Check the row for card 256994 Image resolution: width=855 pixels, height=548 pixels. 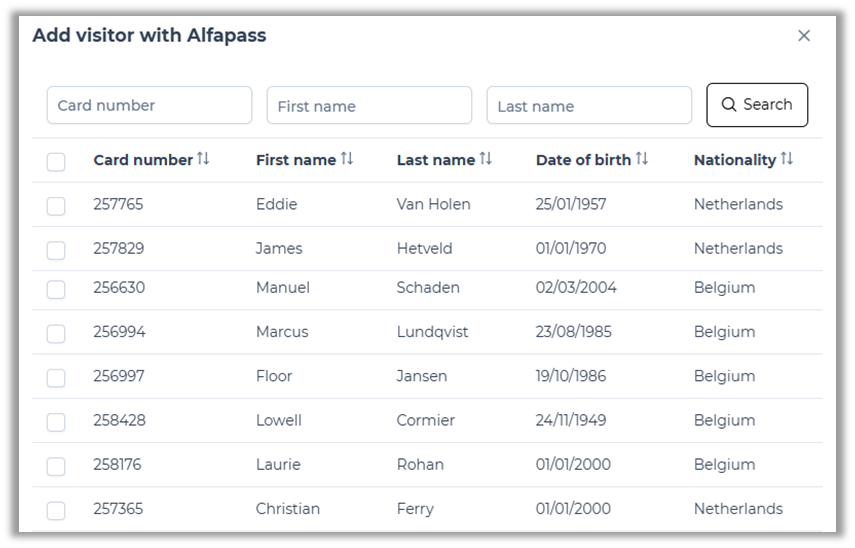pos(56,333)
